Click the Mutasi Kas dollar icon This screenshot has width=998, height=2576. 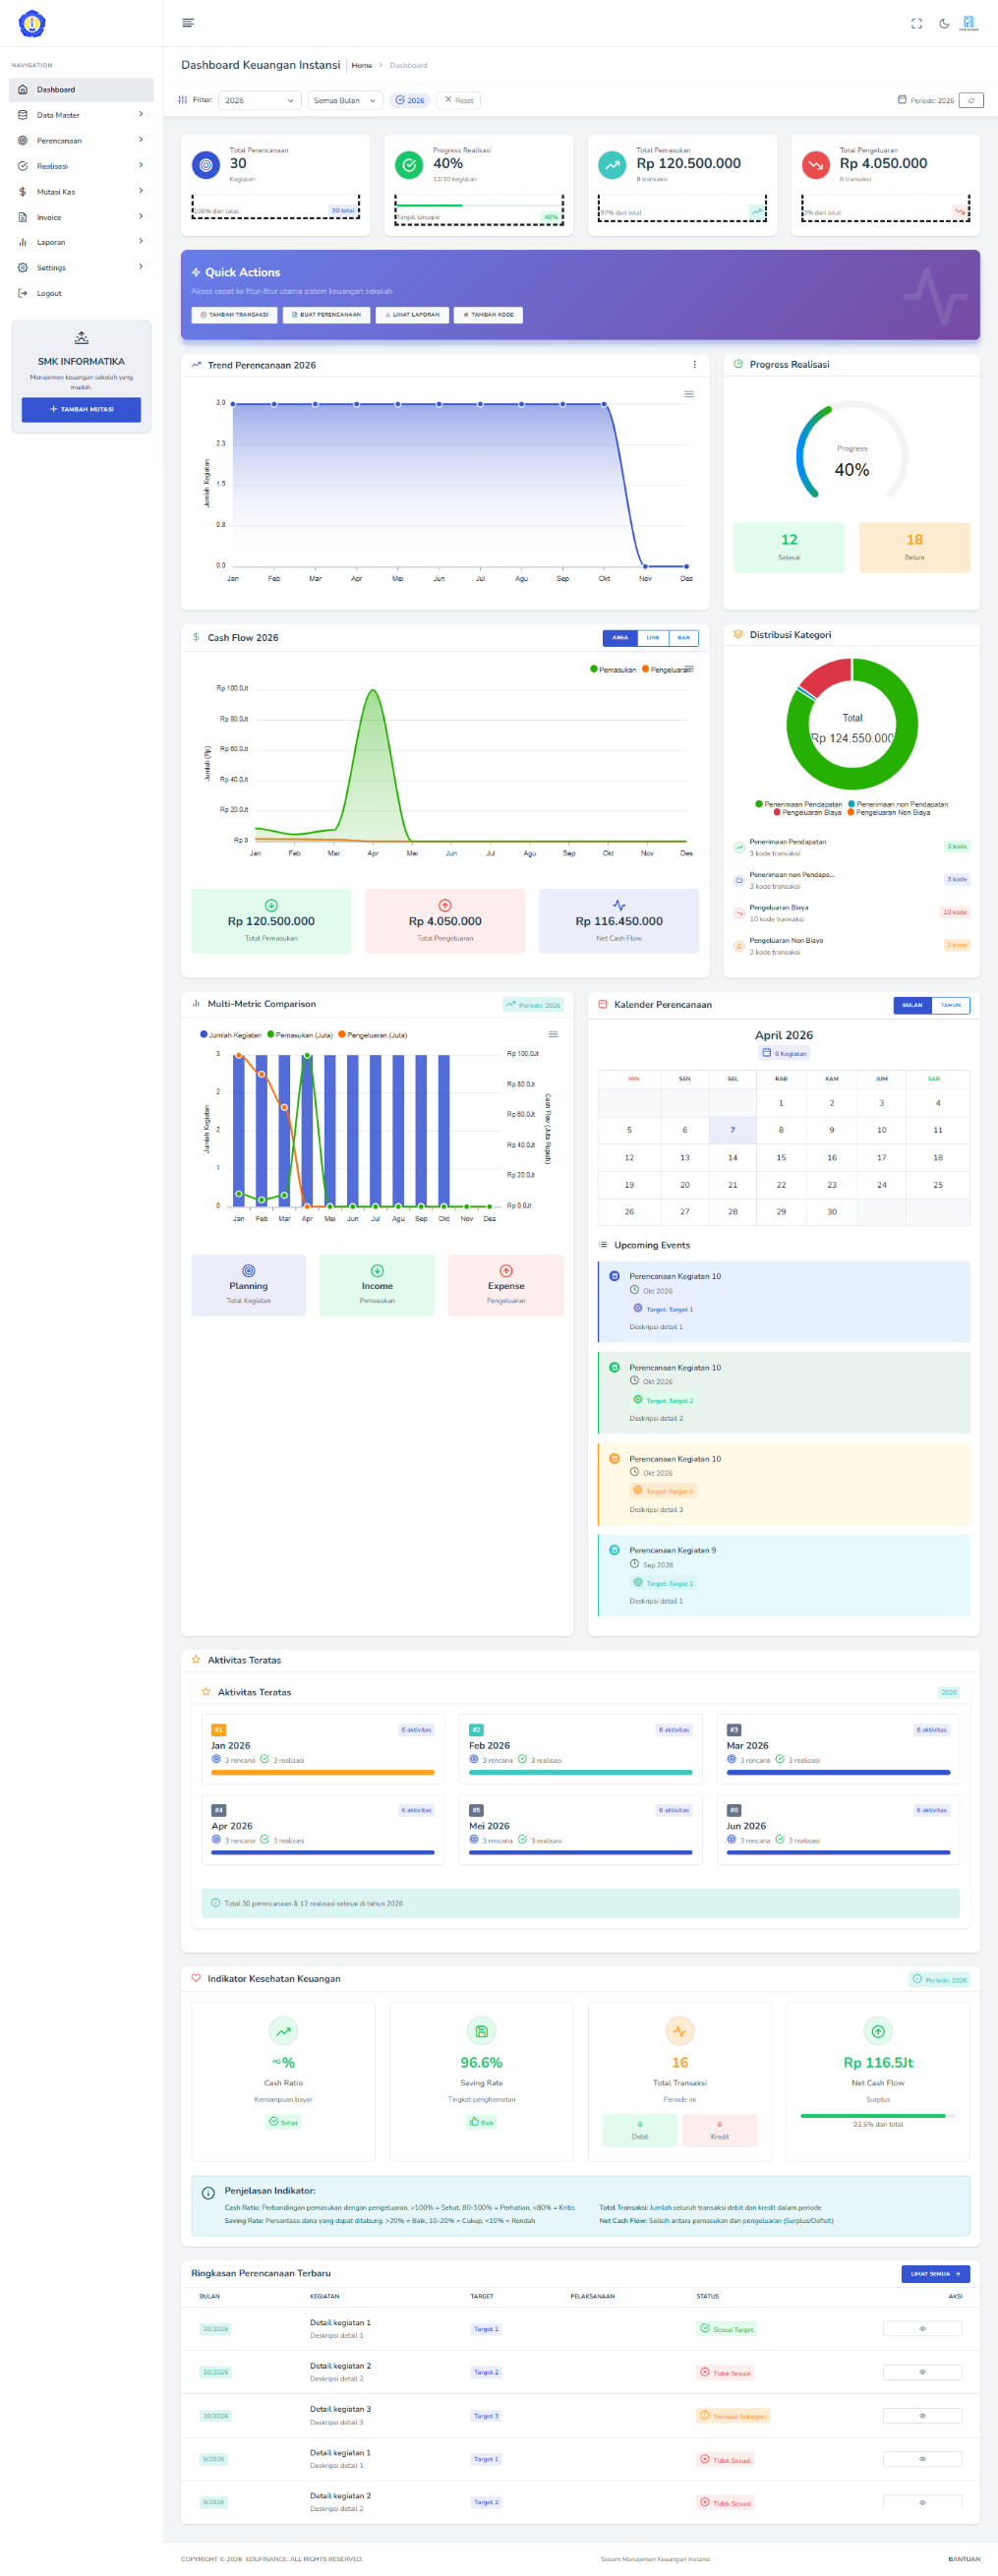(23, 191)
